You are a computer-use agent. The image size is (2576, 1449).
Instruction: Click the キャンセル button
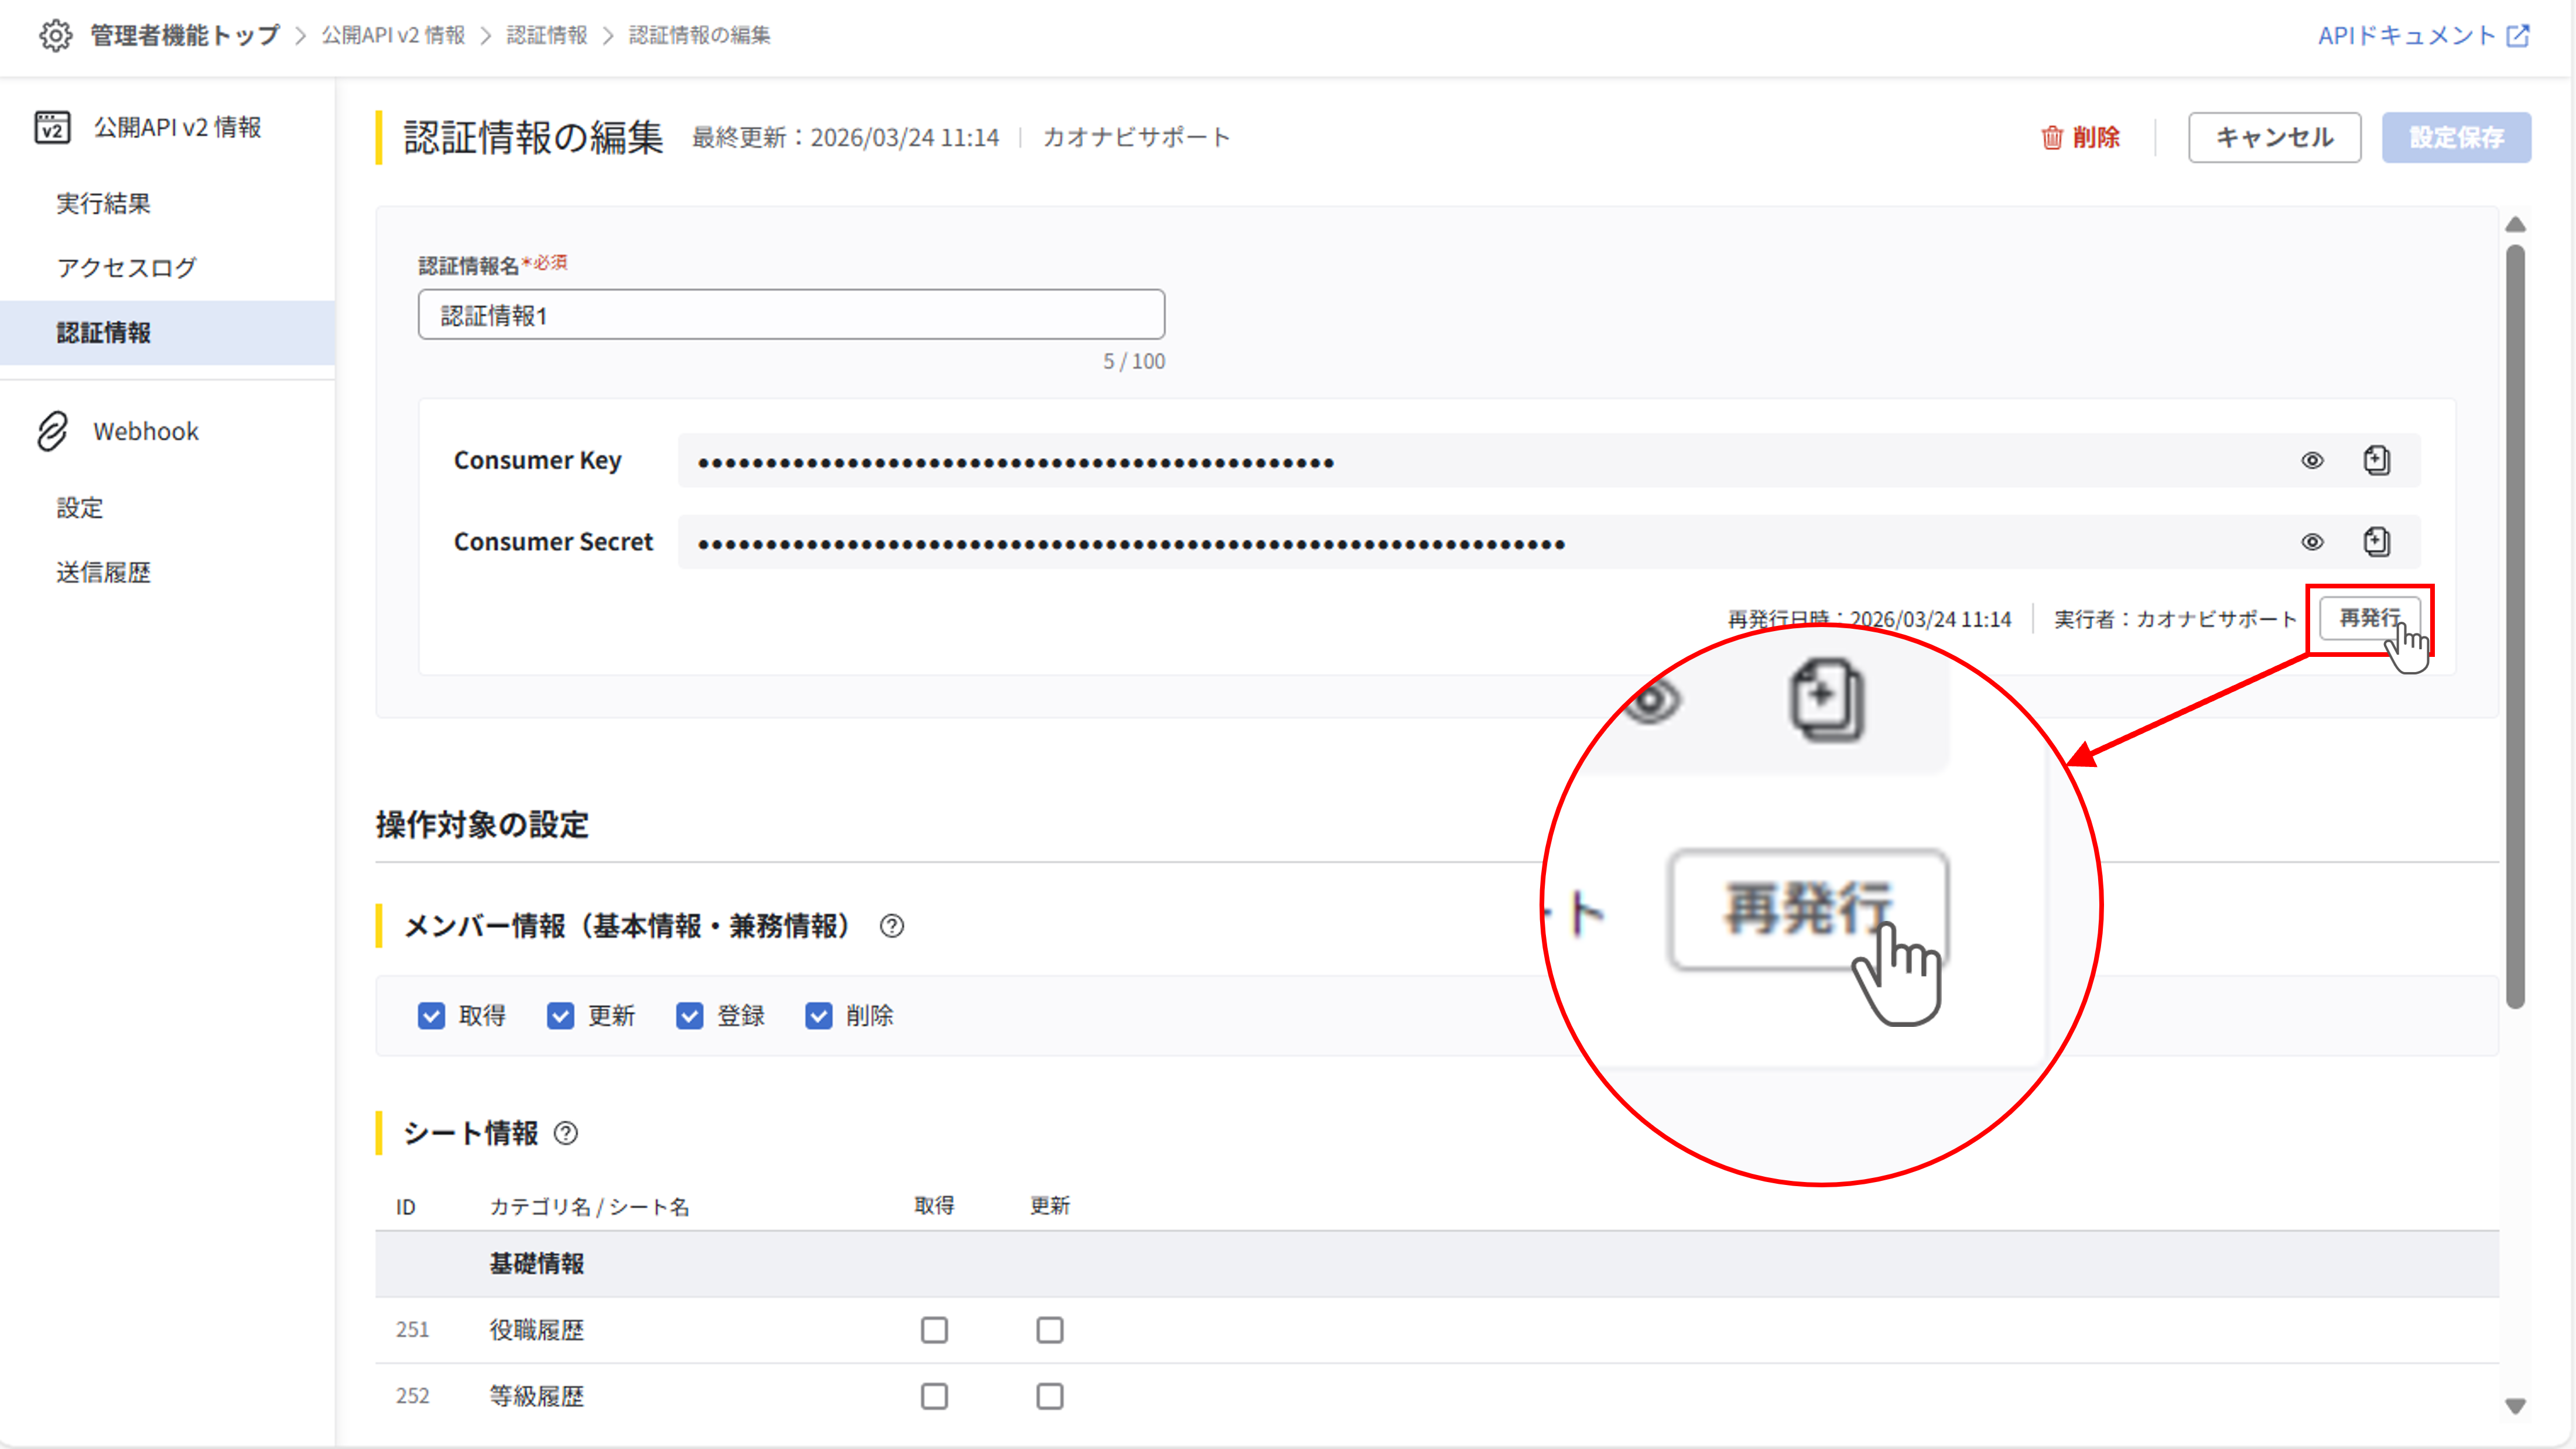click(2274, 137)
